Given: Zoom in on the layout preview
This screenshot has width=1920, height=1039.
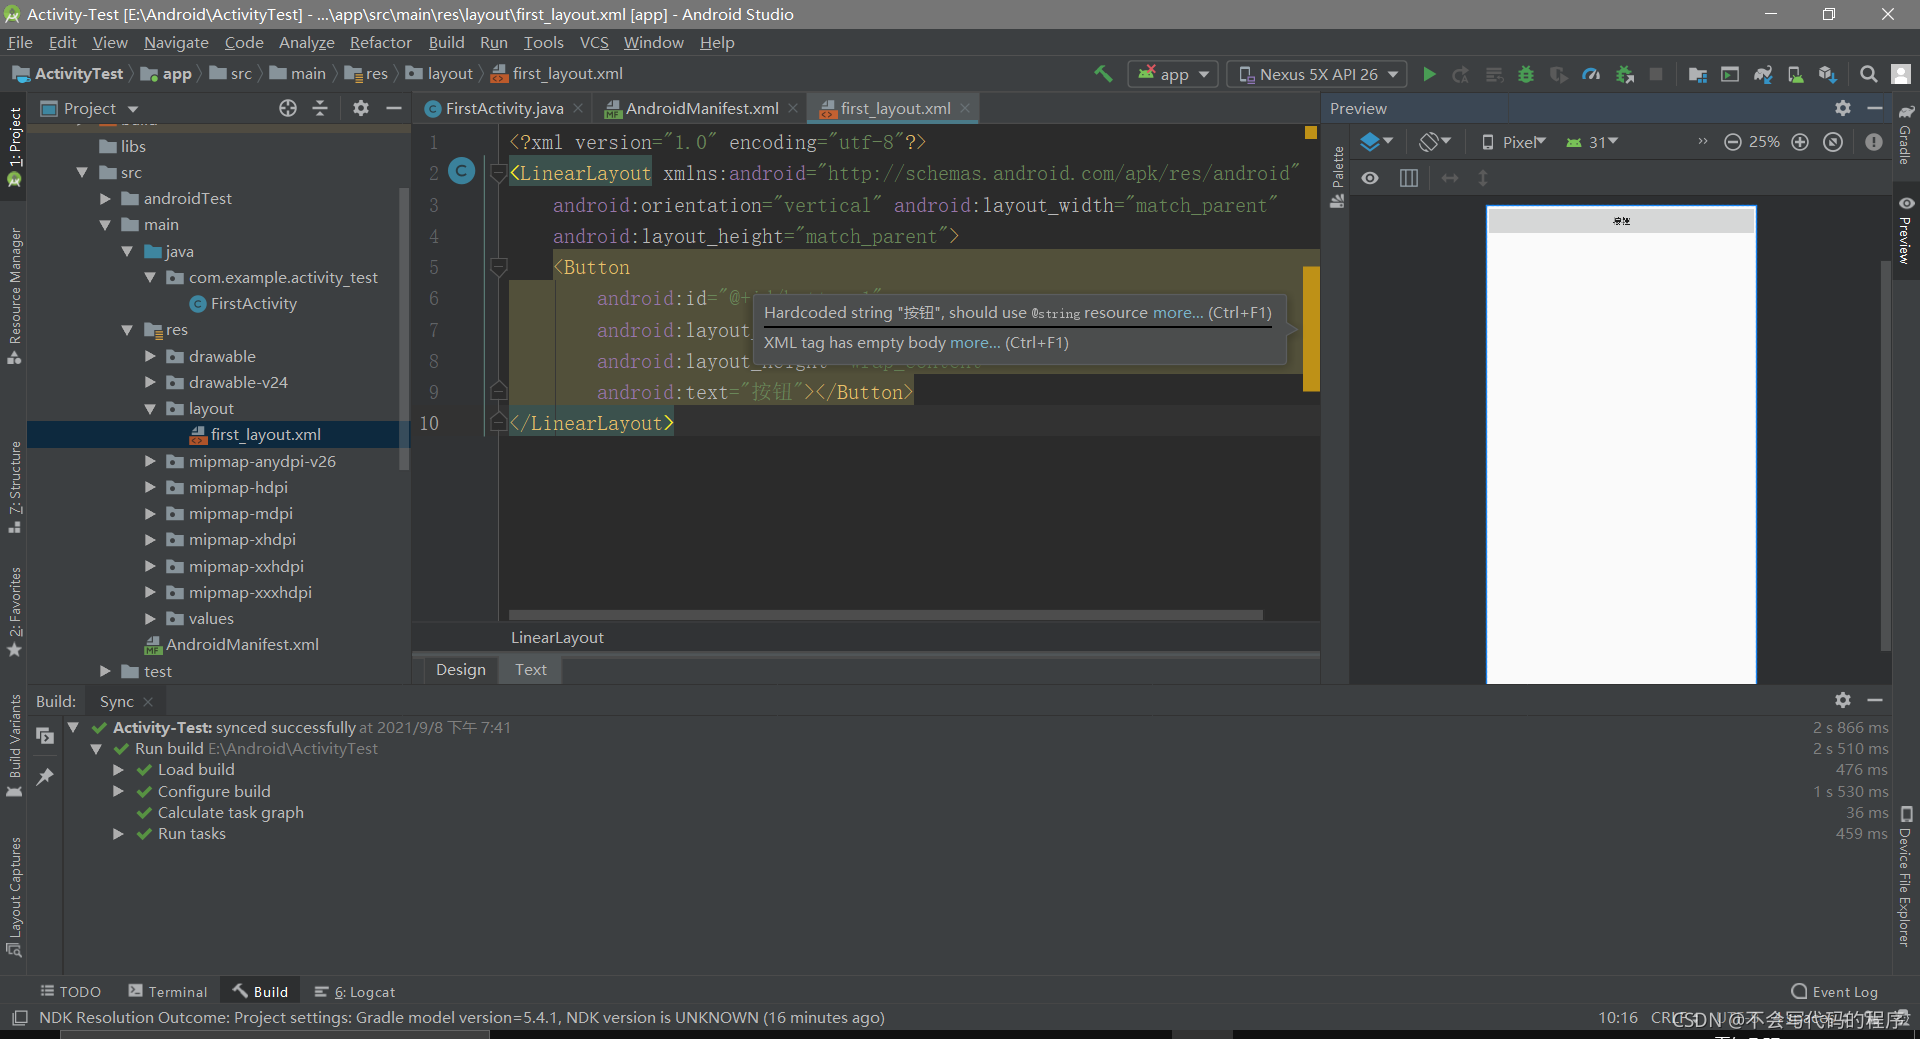Looking at the screenshot, I should 1800,142.
